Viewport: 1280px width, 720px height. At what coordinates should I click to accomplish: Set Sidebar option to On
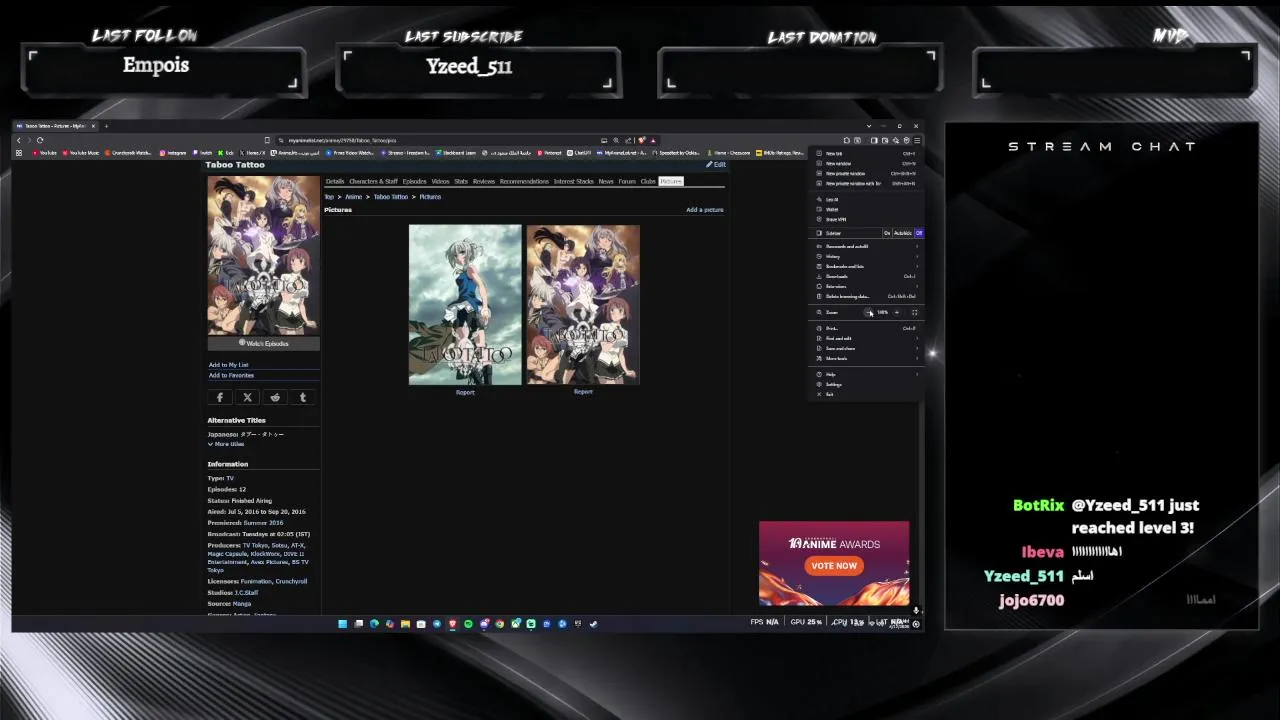887,233
